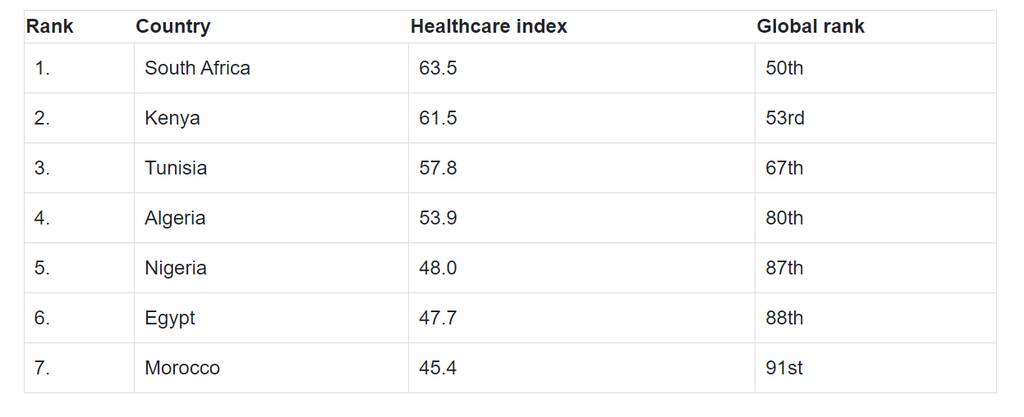The width and height of the screenshot is (1024, 417).
Task: Click the Nigeria cell
Action: point(176,268)
